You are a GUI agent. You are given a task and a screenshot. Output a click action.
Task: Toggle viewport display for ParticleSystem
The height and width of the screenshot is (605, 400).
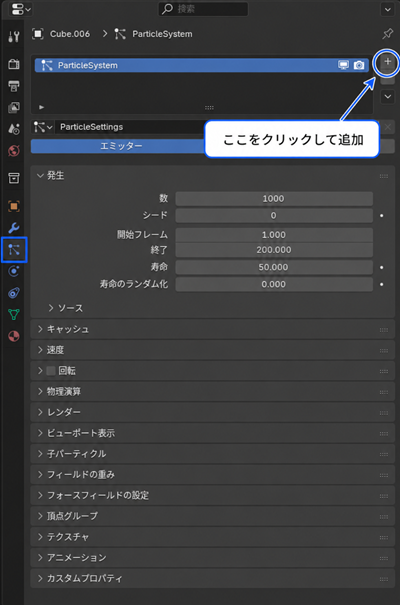tap(343, 65)
